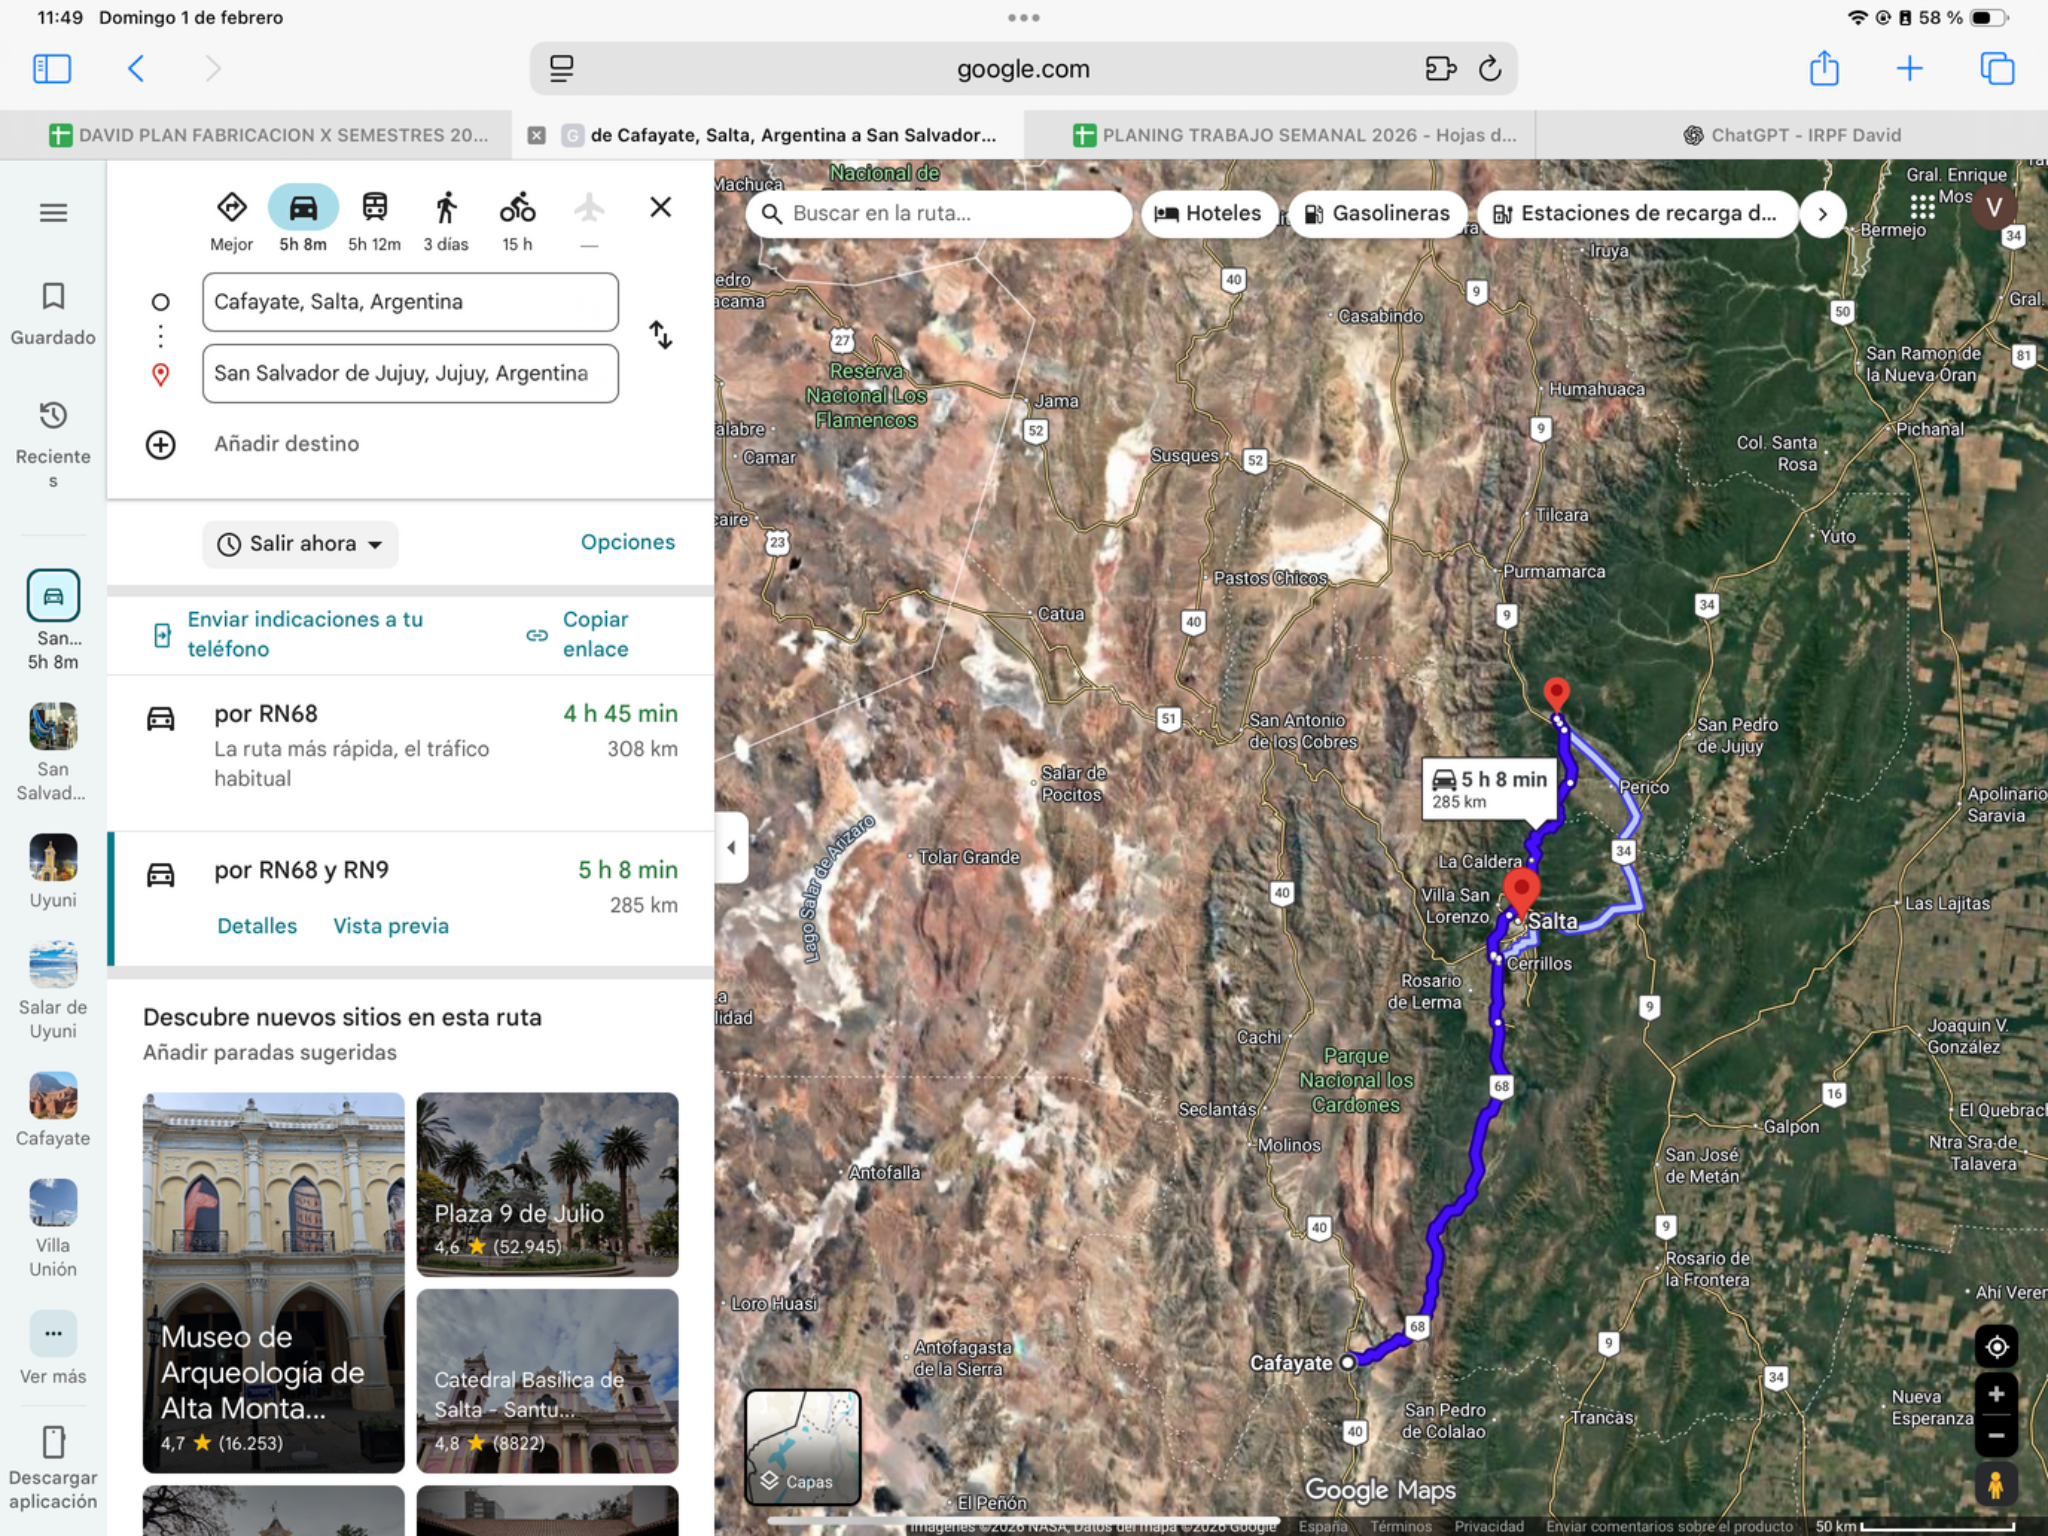Open the extensions icon in address bar
The width and height of the screenshot is (2048, 1536).
[x=1440, y=69]
